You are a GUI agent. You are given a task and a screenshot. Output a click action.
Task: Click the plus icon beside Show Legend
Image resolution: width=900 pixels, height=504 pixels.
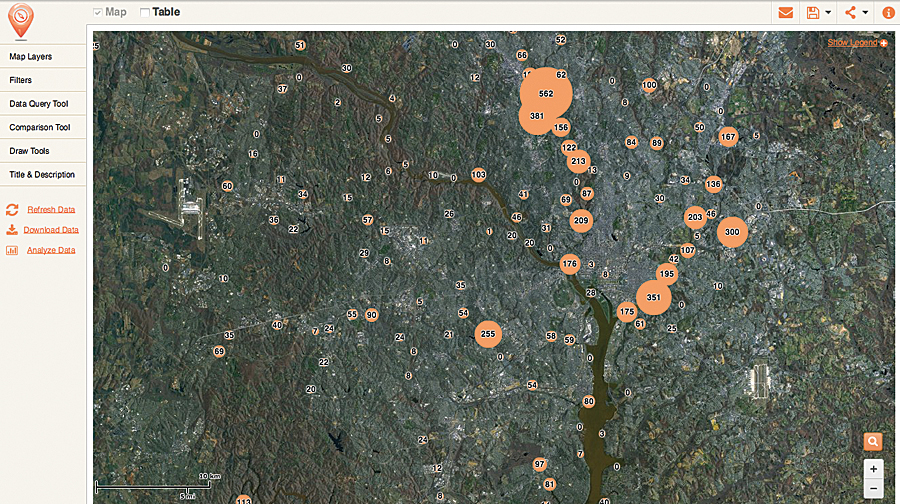click(884, 43)
